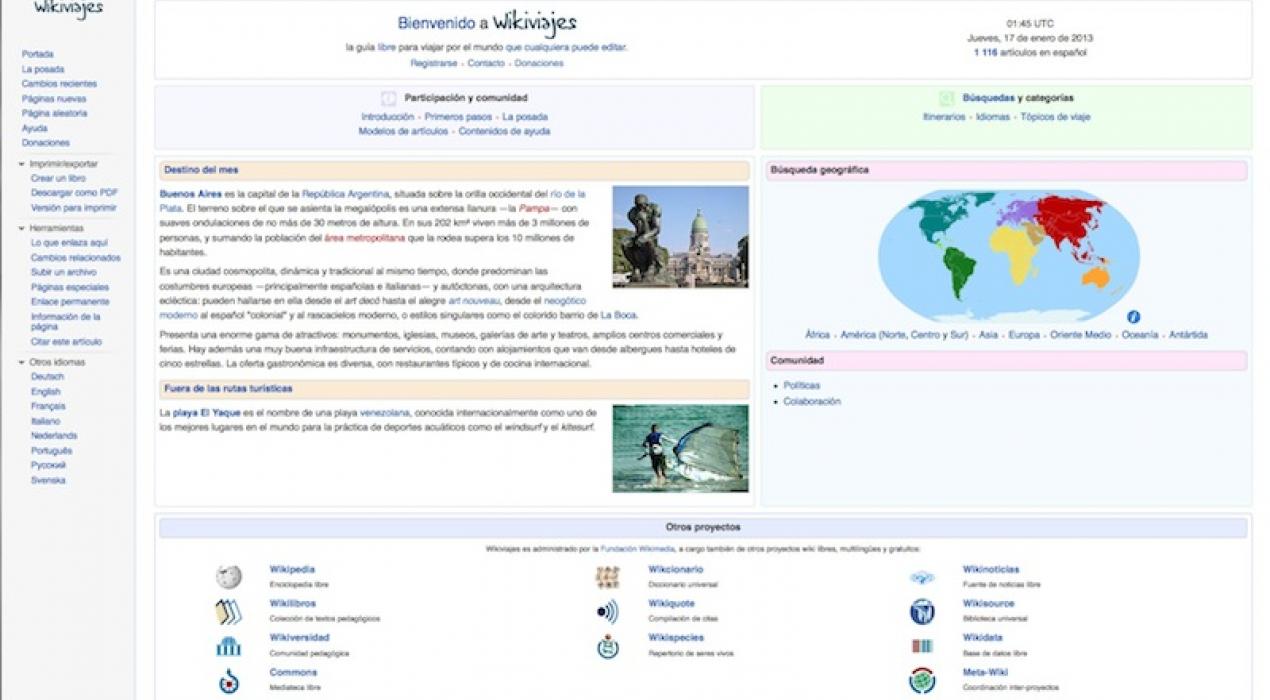Click the 1 116 articles count link
Screen dimensions: 1270x700
coord(986,52)
